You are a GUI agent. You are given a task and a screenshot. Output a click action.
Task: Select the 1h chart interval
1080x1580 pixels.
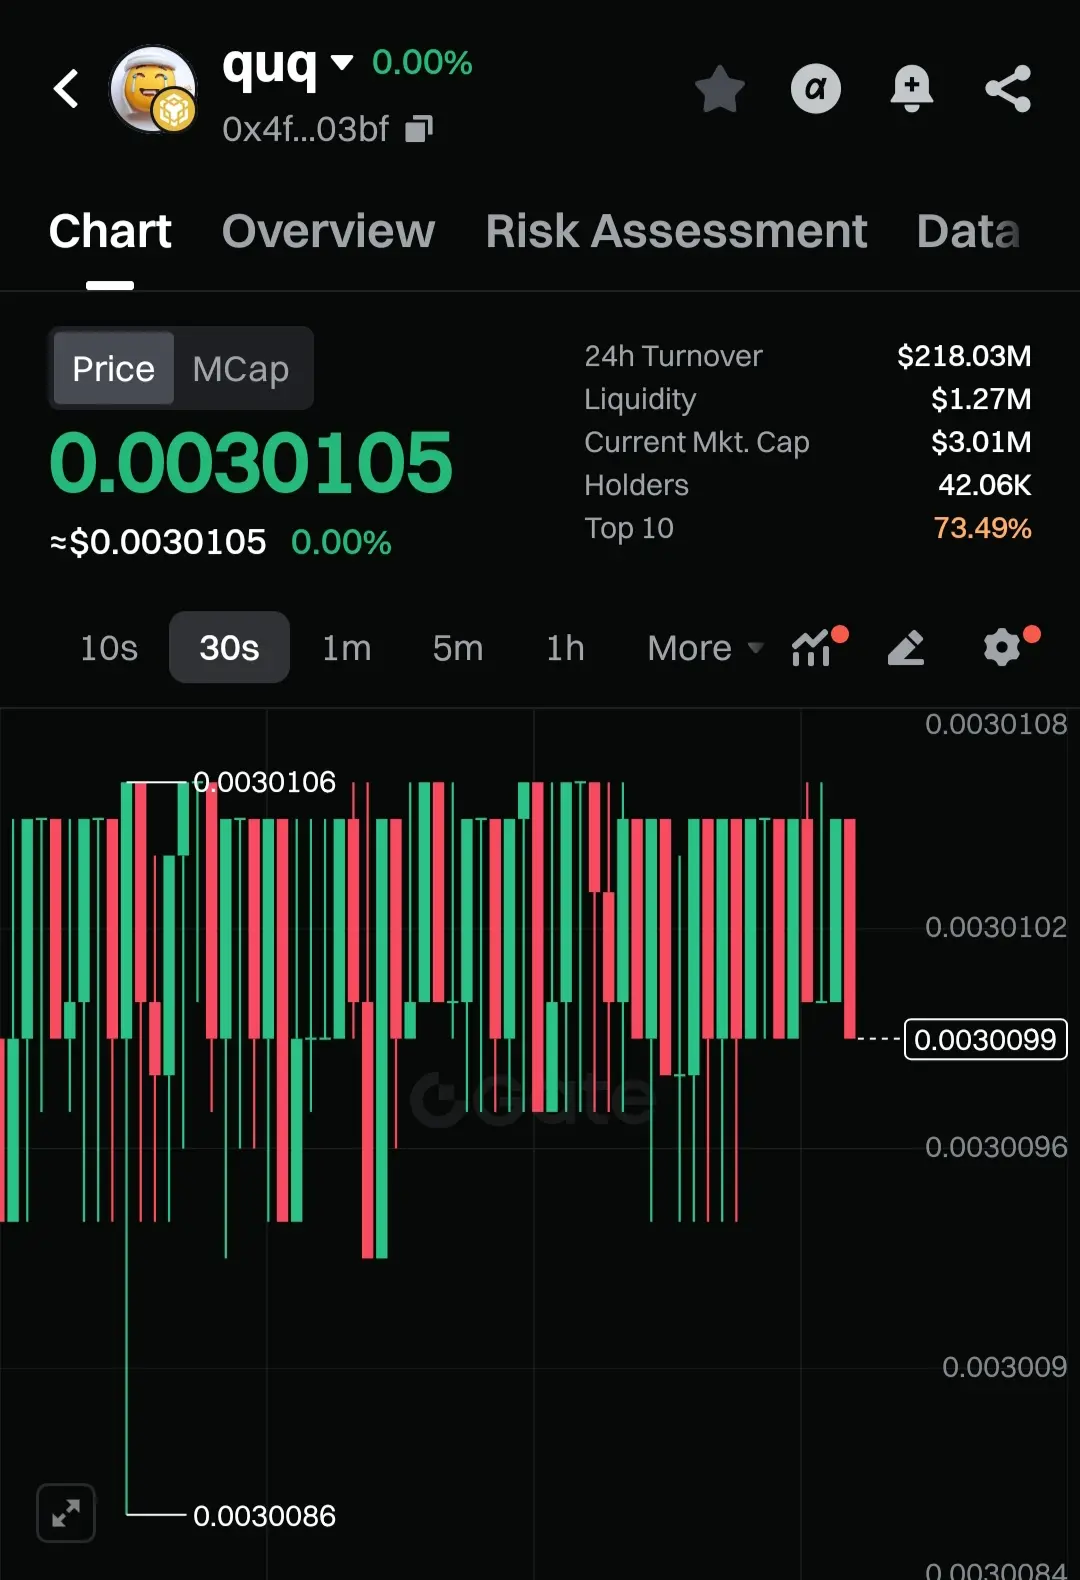[x=565, y=648]
